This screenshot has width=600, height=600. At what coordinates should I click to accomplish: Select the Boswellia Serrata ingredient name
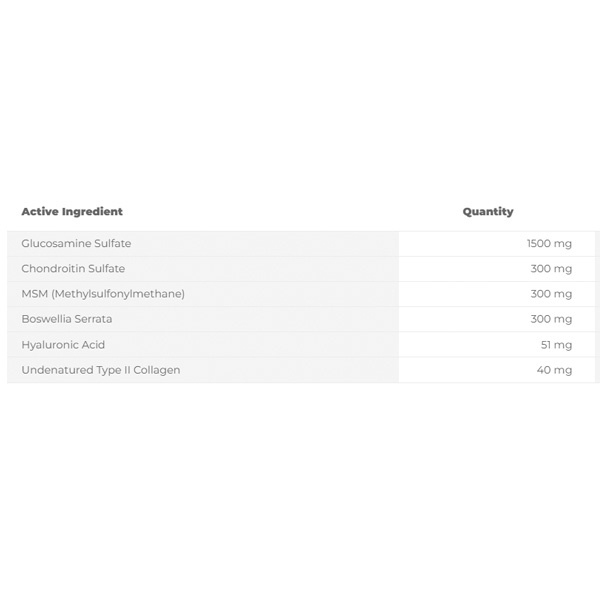[67, 319]
